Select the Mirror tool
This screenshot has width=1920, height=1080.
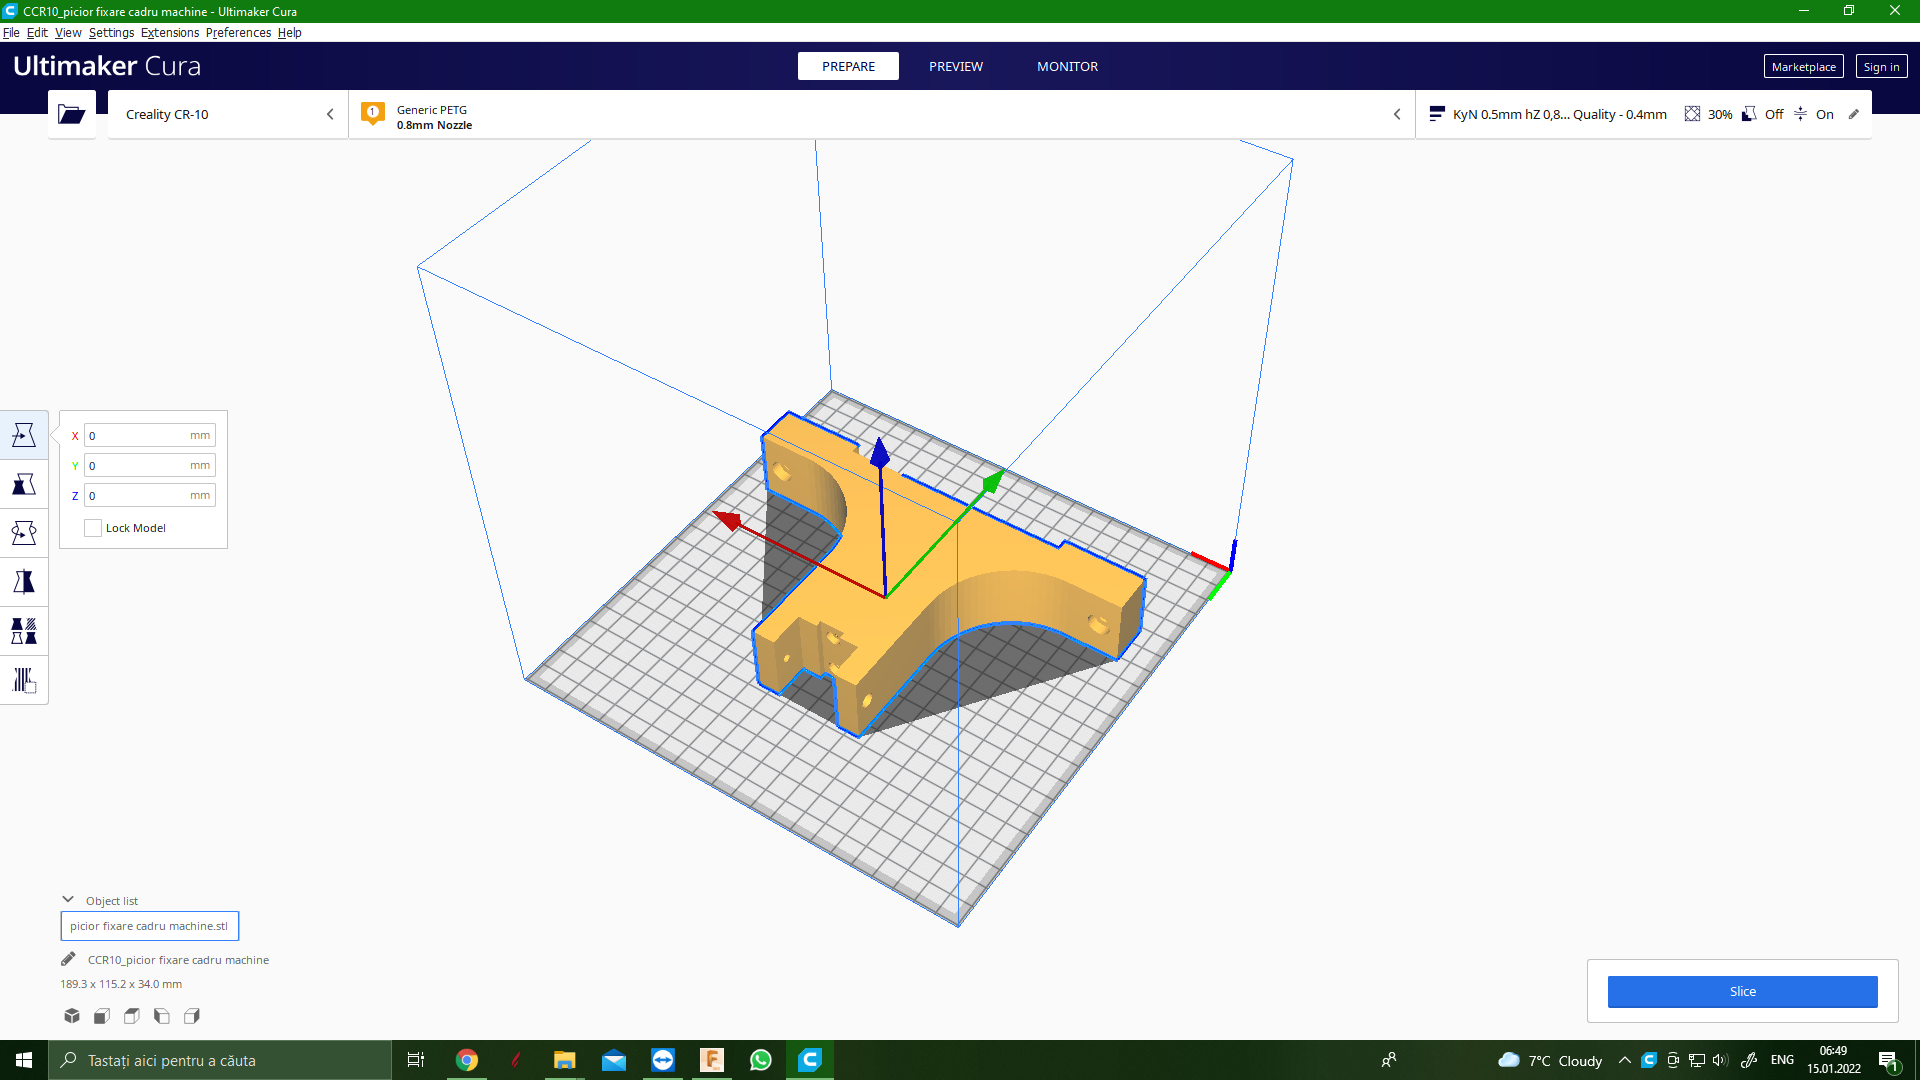pyautogui.click(x=24, y=582)
